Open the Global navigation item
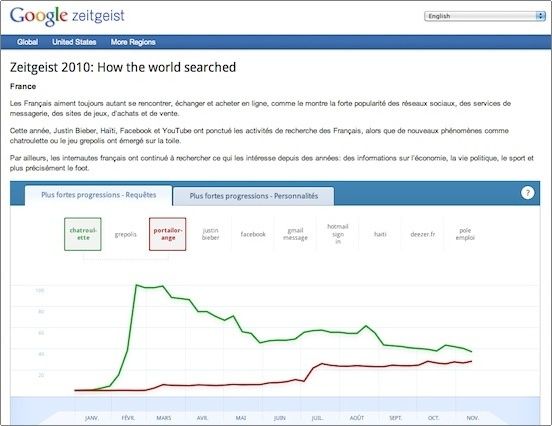552x426 pixels. [27, 42]
